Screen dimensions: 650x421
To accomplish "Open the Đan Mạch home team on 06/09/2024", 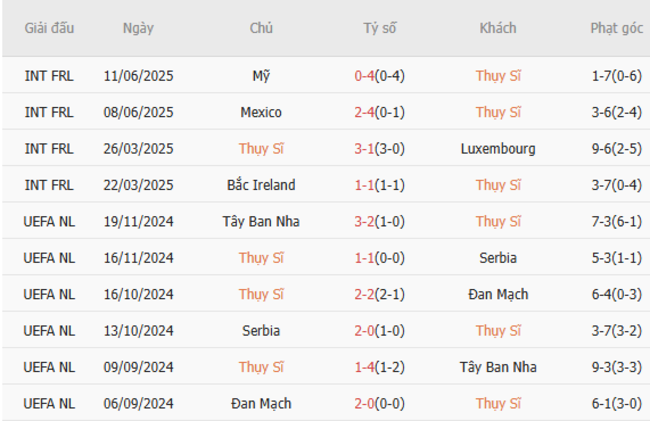I will (x=261, y=404).
